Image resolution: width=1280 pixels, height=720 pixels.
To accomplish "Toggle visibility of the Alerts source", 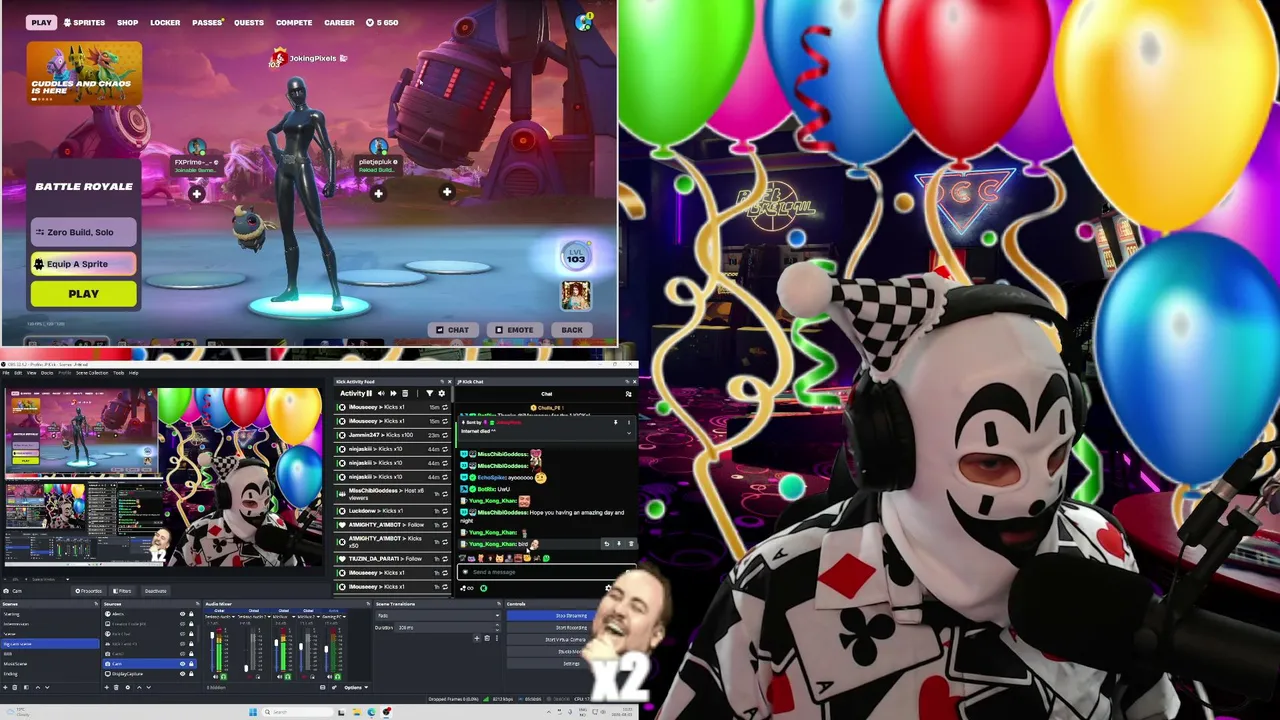I will [x=182, y=614].
